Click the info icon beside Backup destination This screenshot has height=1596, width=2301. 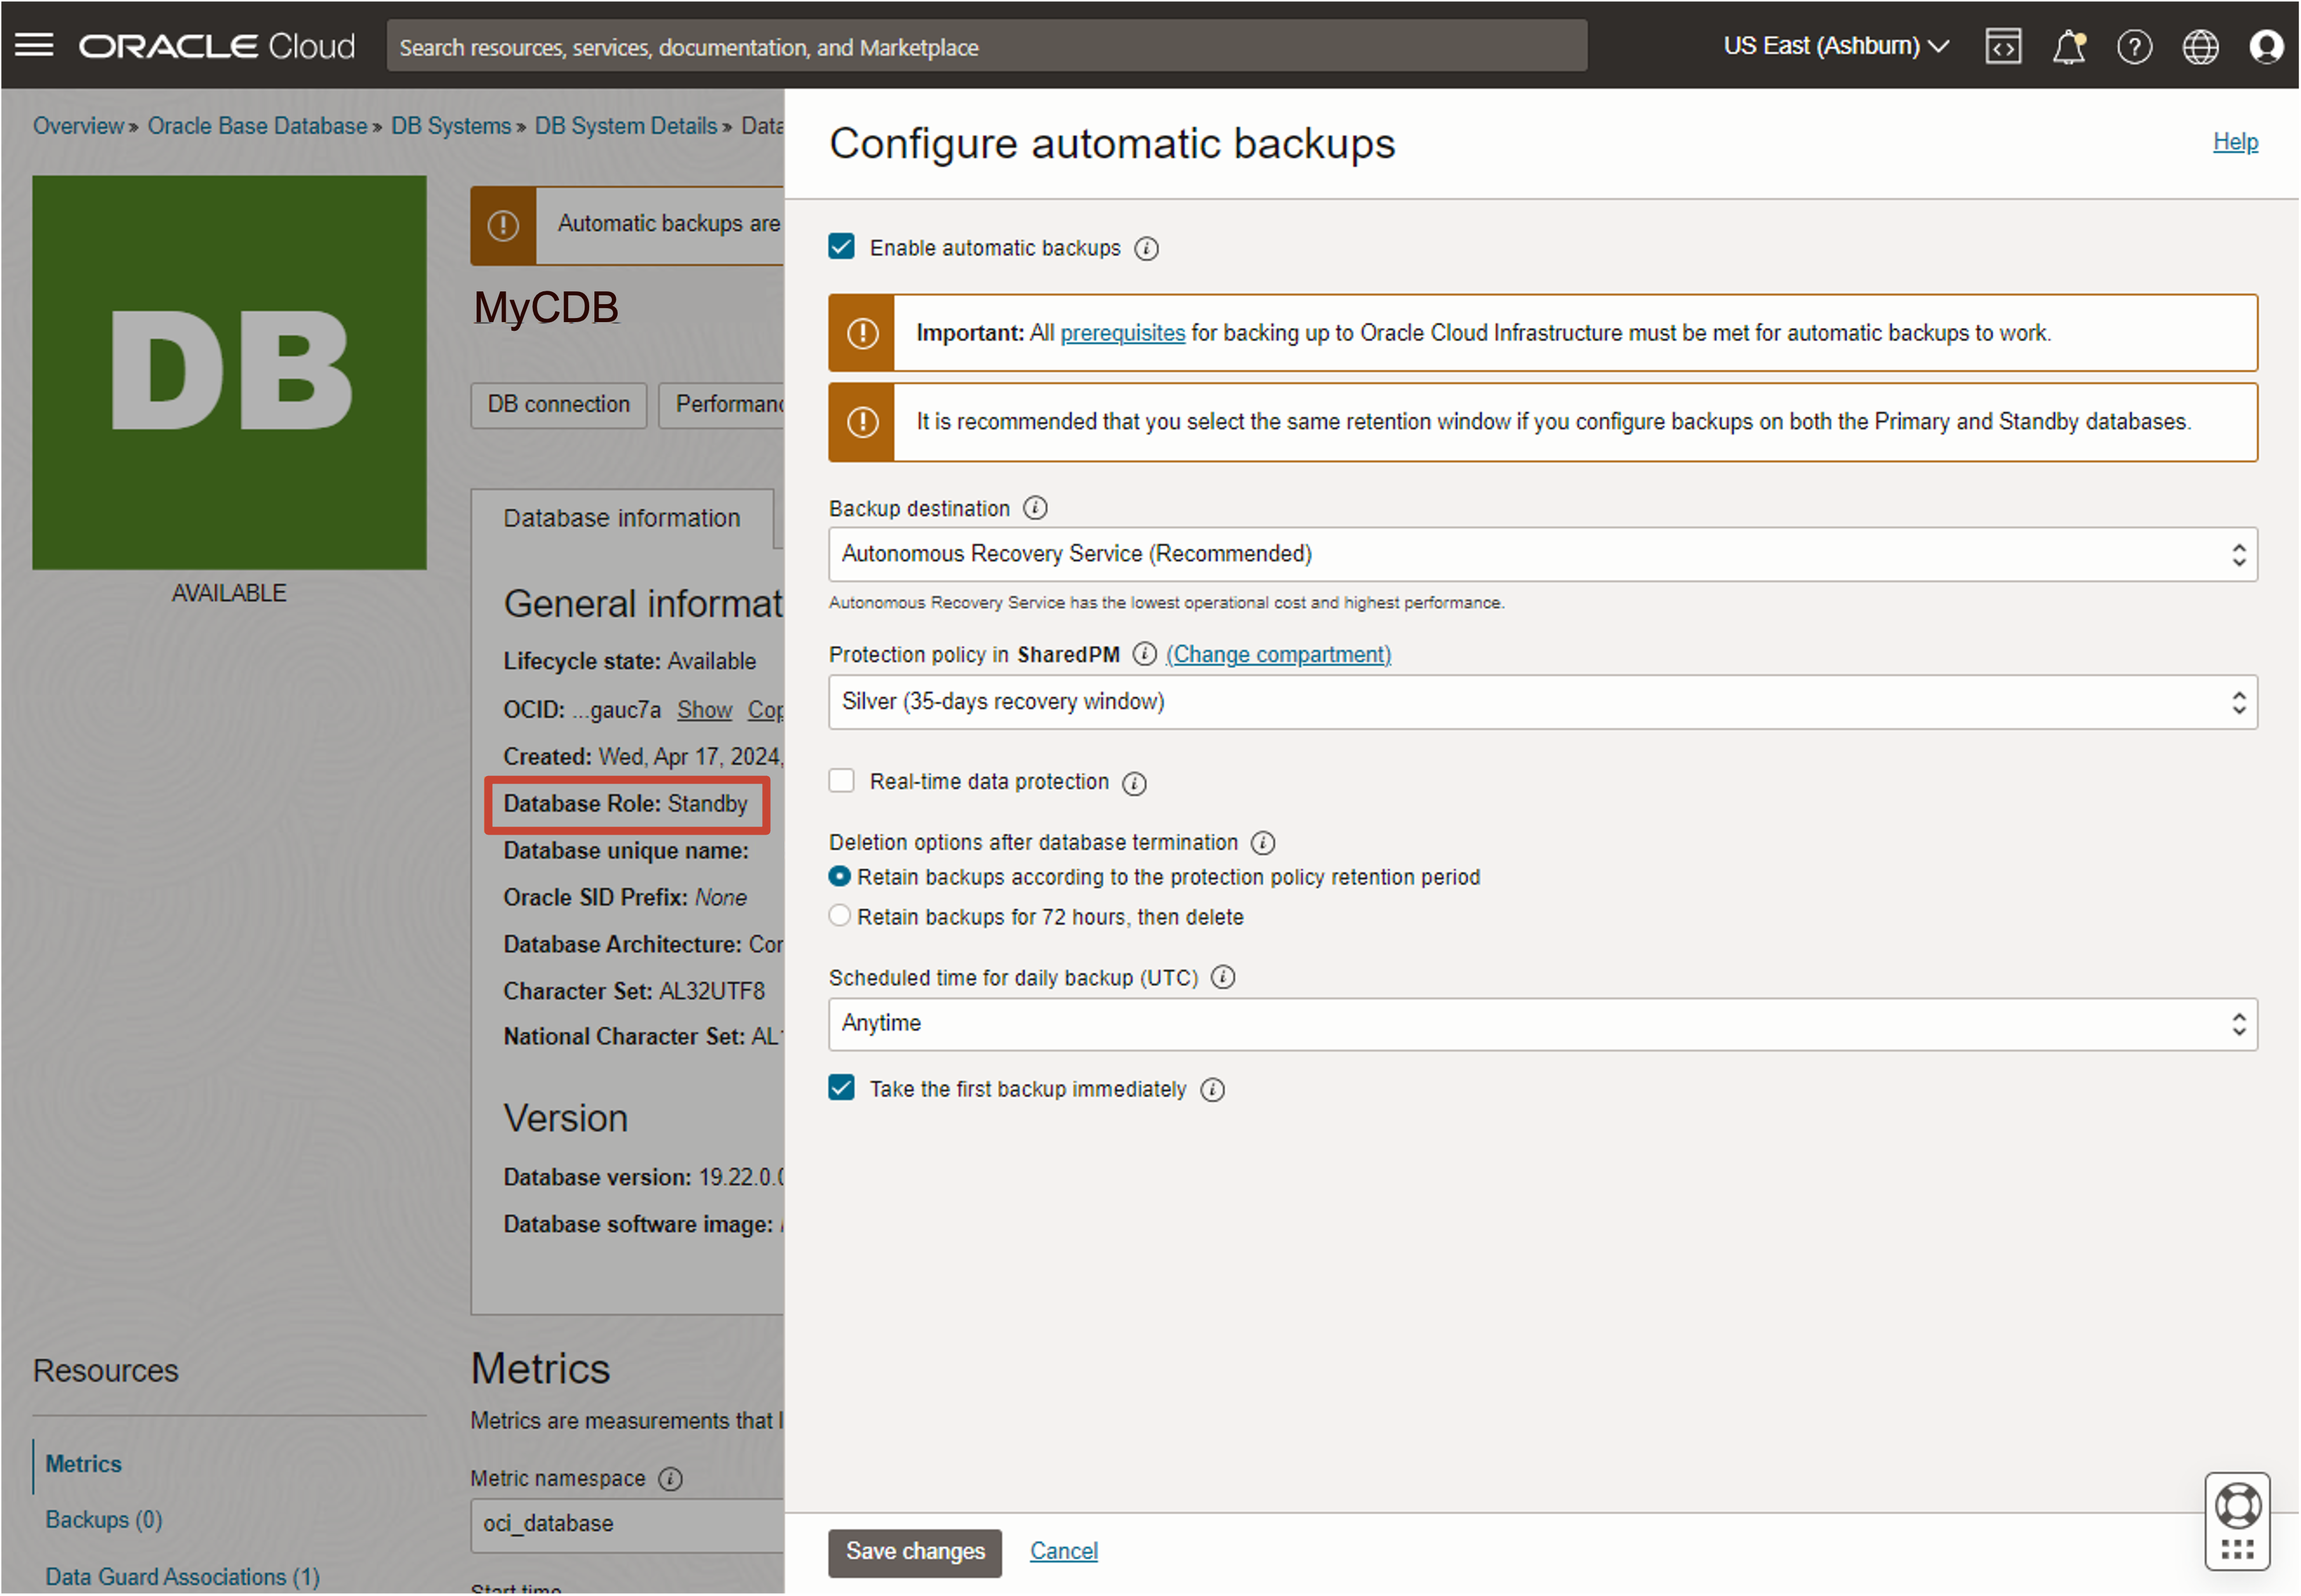pyautogui.click(x=1035, y=508)
